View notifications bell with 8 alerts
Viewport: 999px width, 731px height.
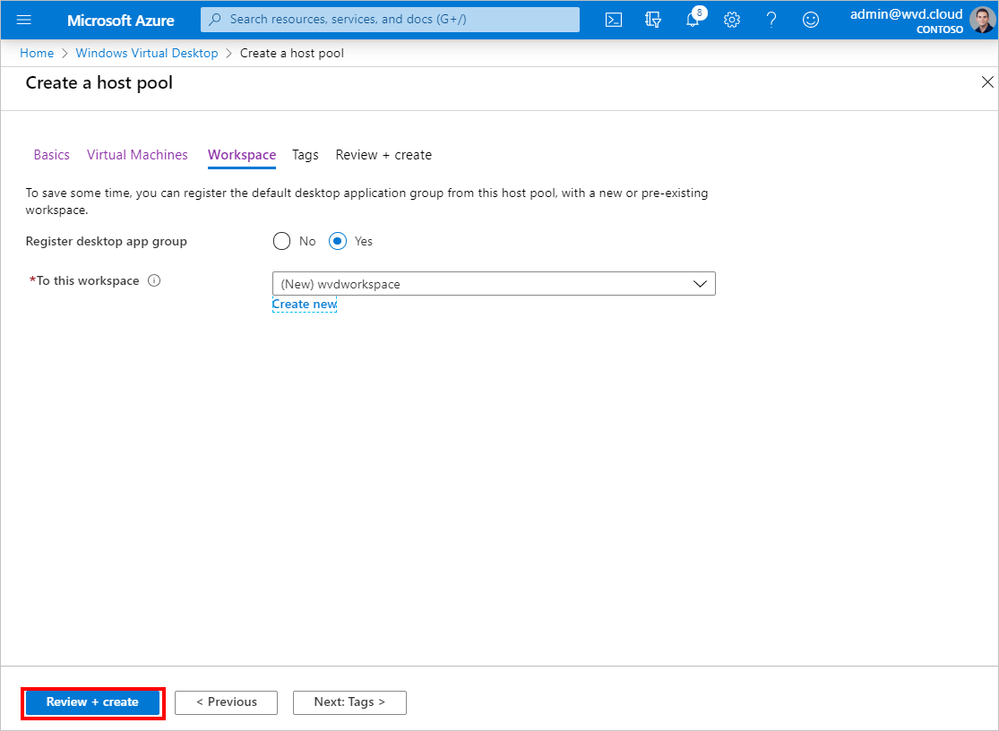coord(694,18)
